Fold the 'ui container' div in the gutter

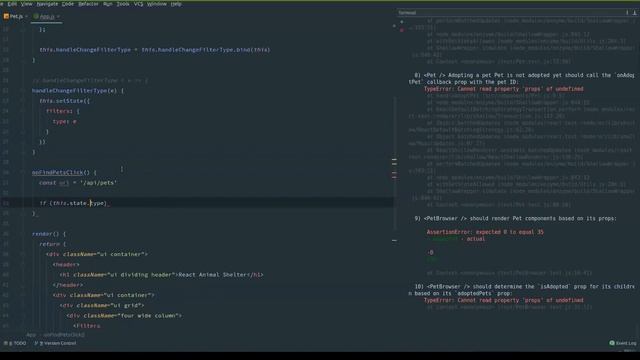pos(22,254)
